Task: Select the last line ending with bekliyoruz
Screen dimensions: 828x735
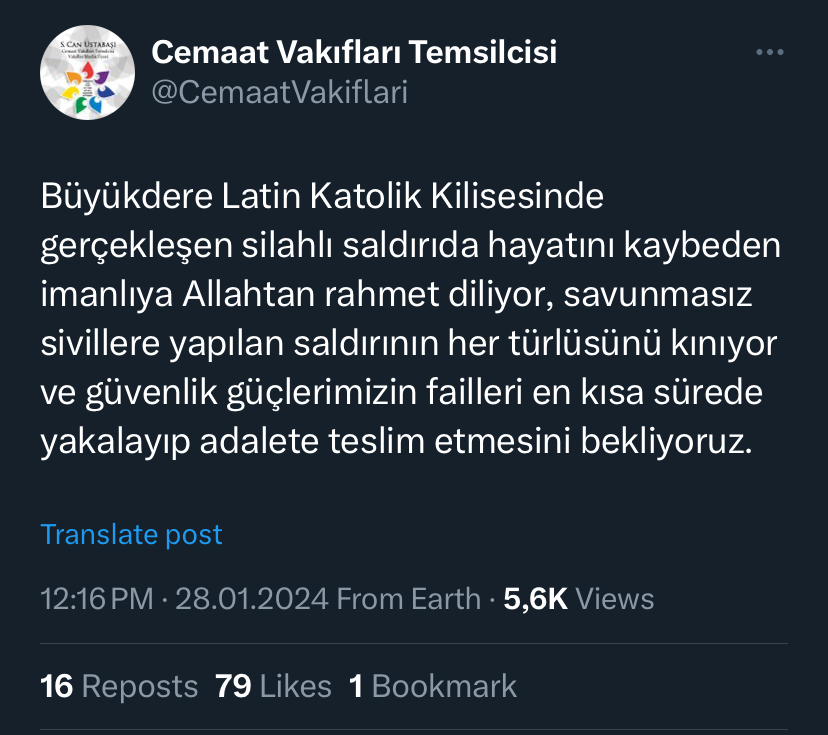Action: (396, 441)
